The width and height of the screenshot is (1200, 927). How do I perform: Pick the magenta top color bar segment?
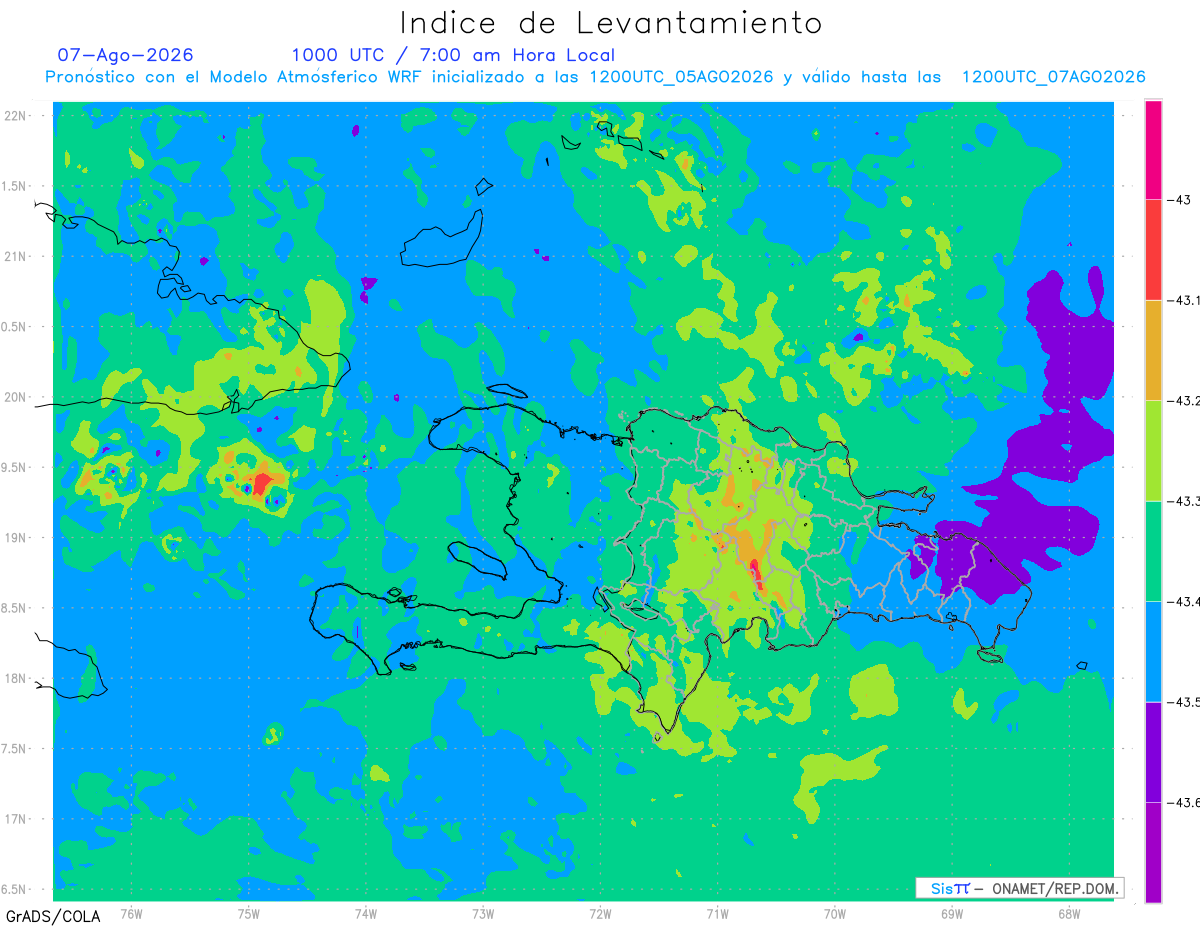click(x=1153, y=150)
